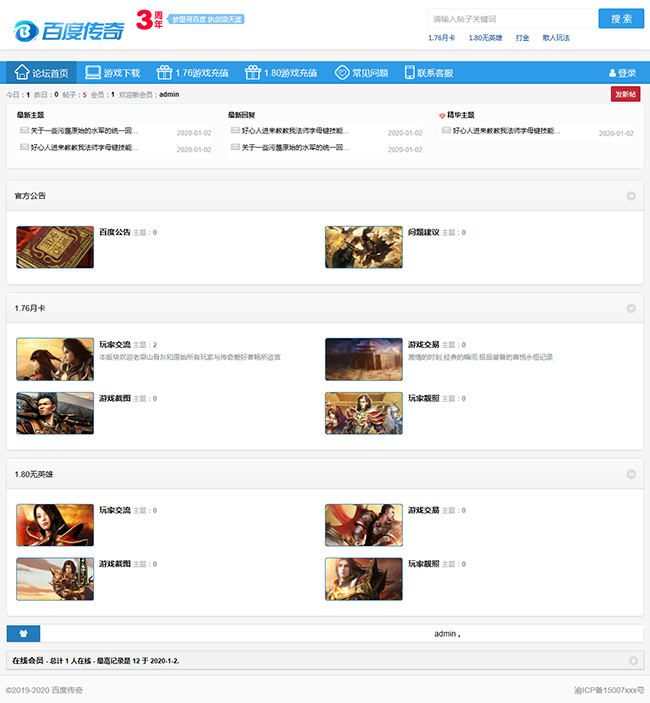The image size is (650, 703).
Task: Click the monitor icon for 游戏下载
Action: click(x=93, y=72)
